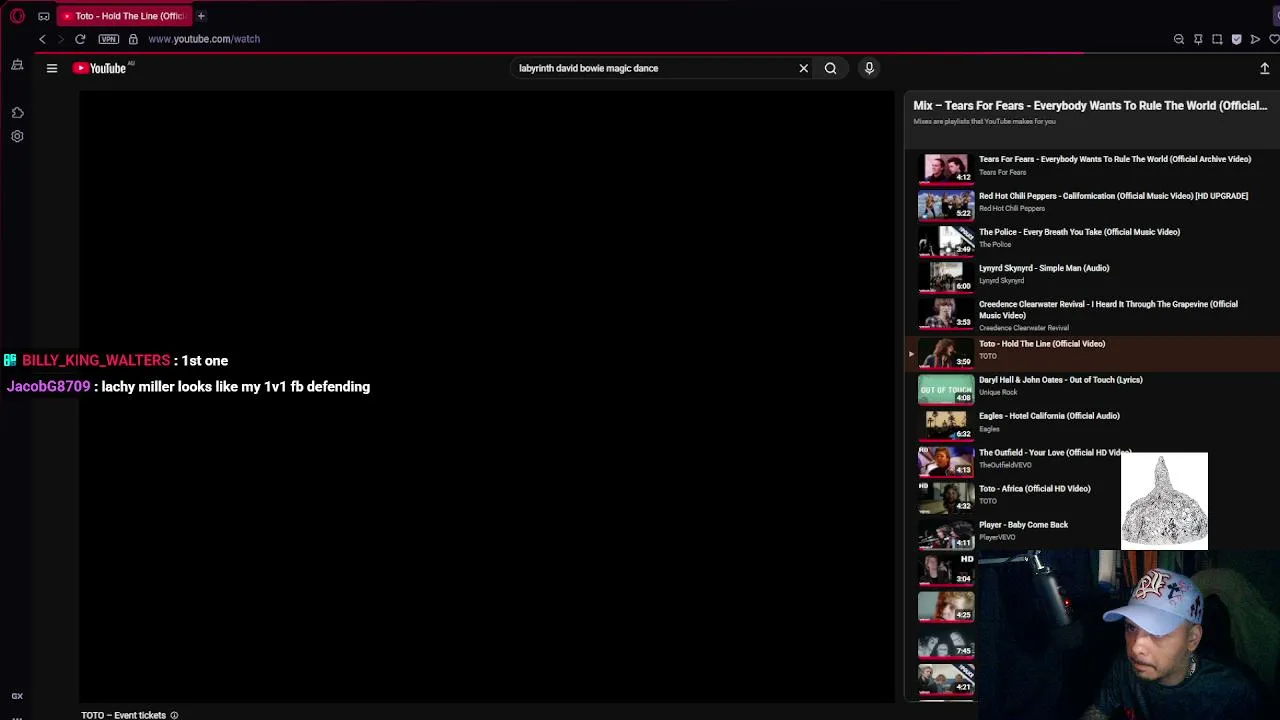This screenshot has width=1280, height=720.
Task: Open the TOTO – Event tickets link
Action: (123, 715)
